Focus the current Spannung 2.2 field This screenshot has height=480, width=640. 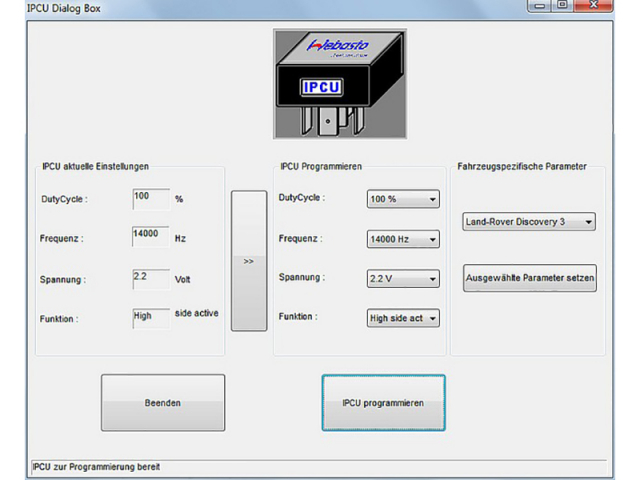pyautogui.click(x=150, y=277)
